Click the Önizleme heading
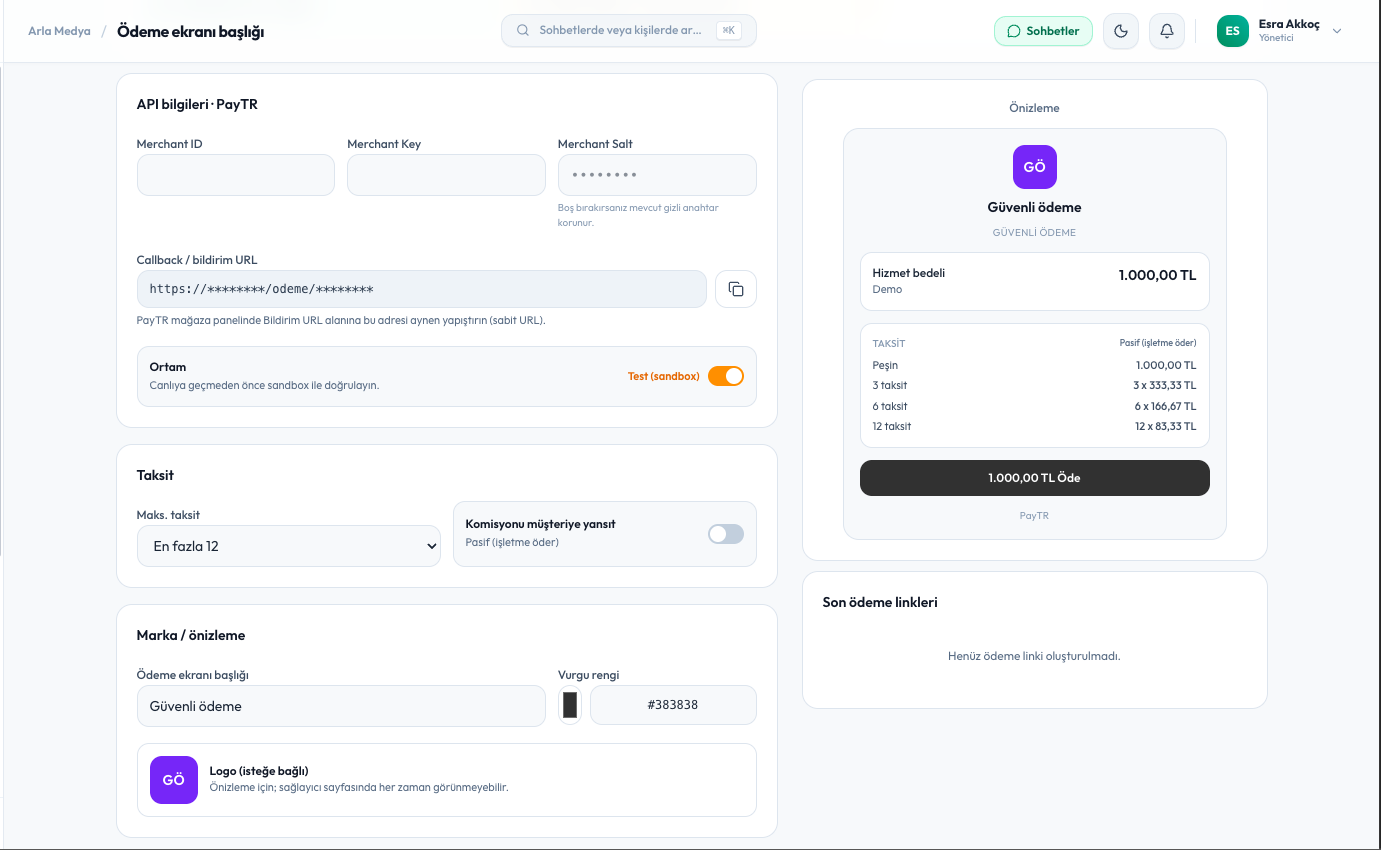The height and width of the screenshot is (850, 1381). 1034,107
